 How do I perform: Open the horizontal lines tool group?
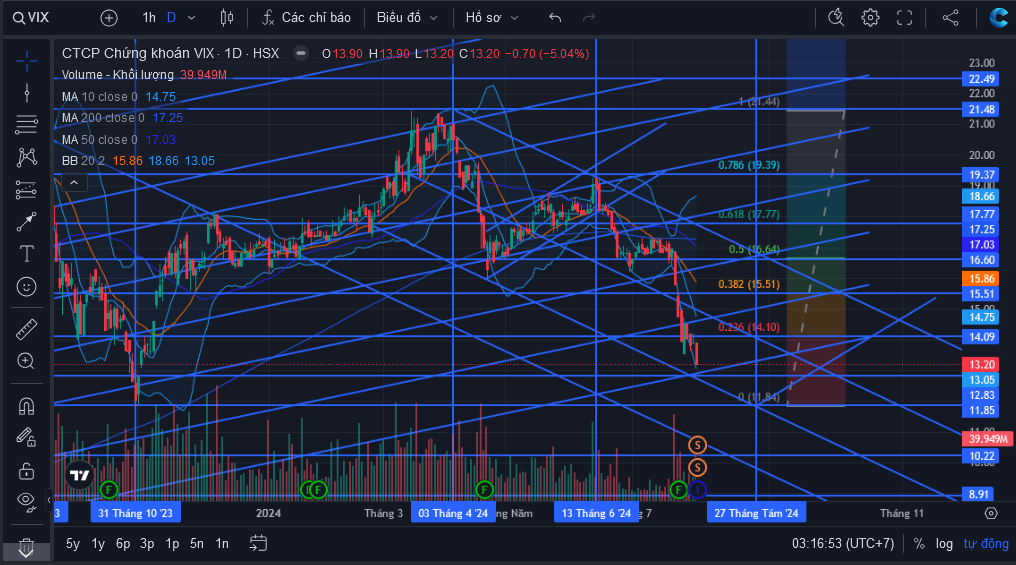click(27, 124)
